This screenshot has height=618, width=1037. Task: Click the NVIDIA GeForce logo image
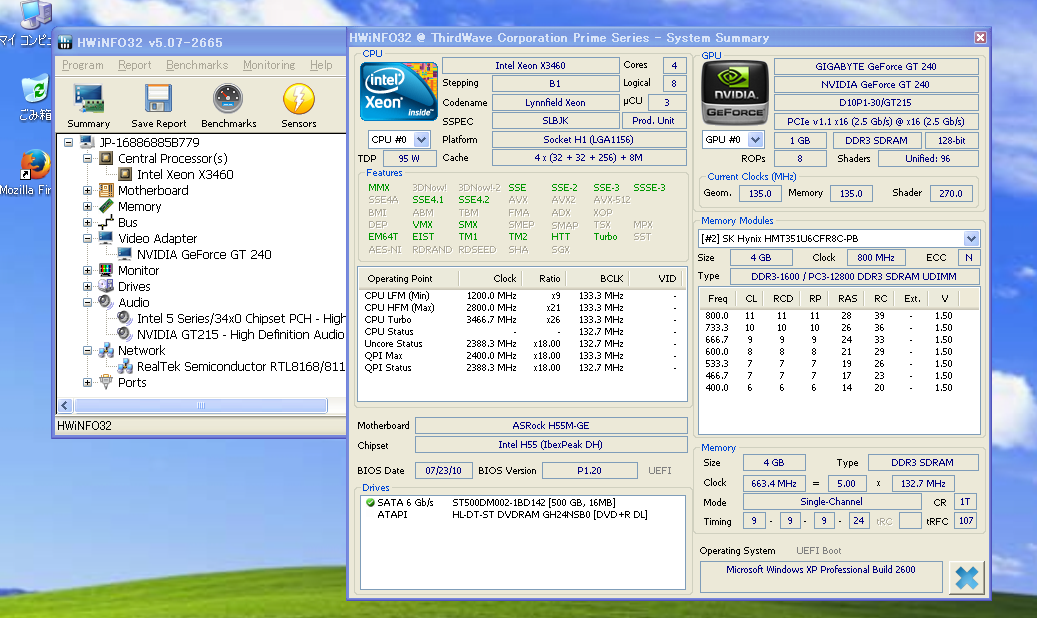[735, 93]
